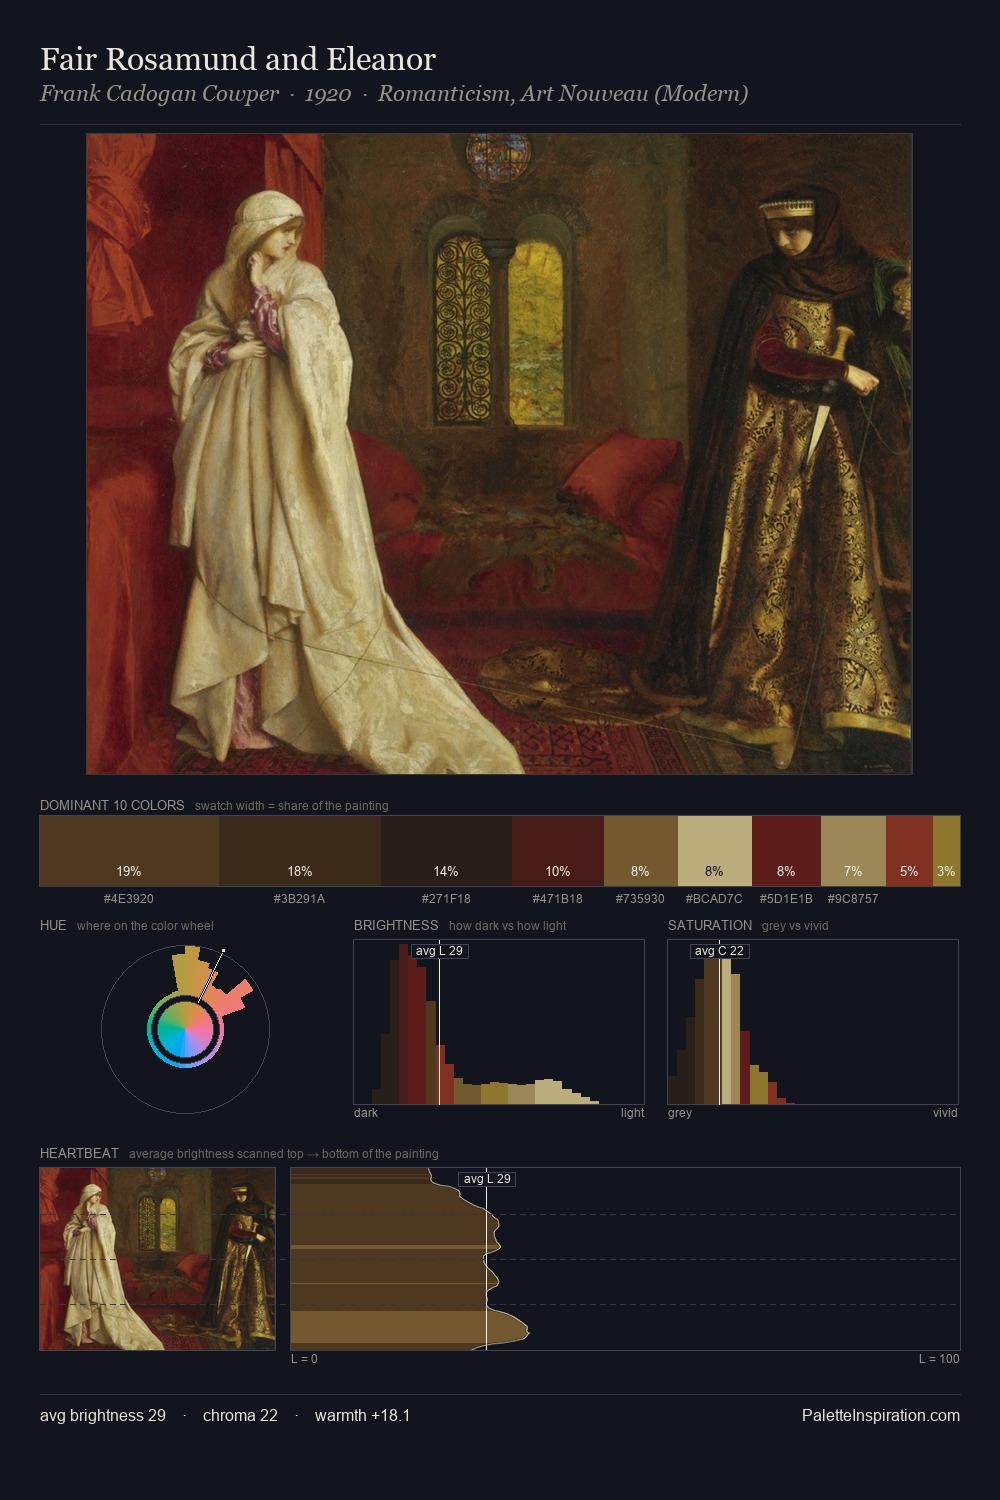Viewport: 1000px width, 1500px height.
Task: Click the hue color wheel center
Action: coord(185,1029)
